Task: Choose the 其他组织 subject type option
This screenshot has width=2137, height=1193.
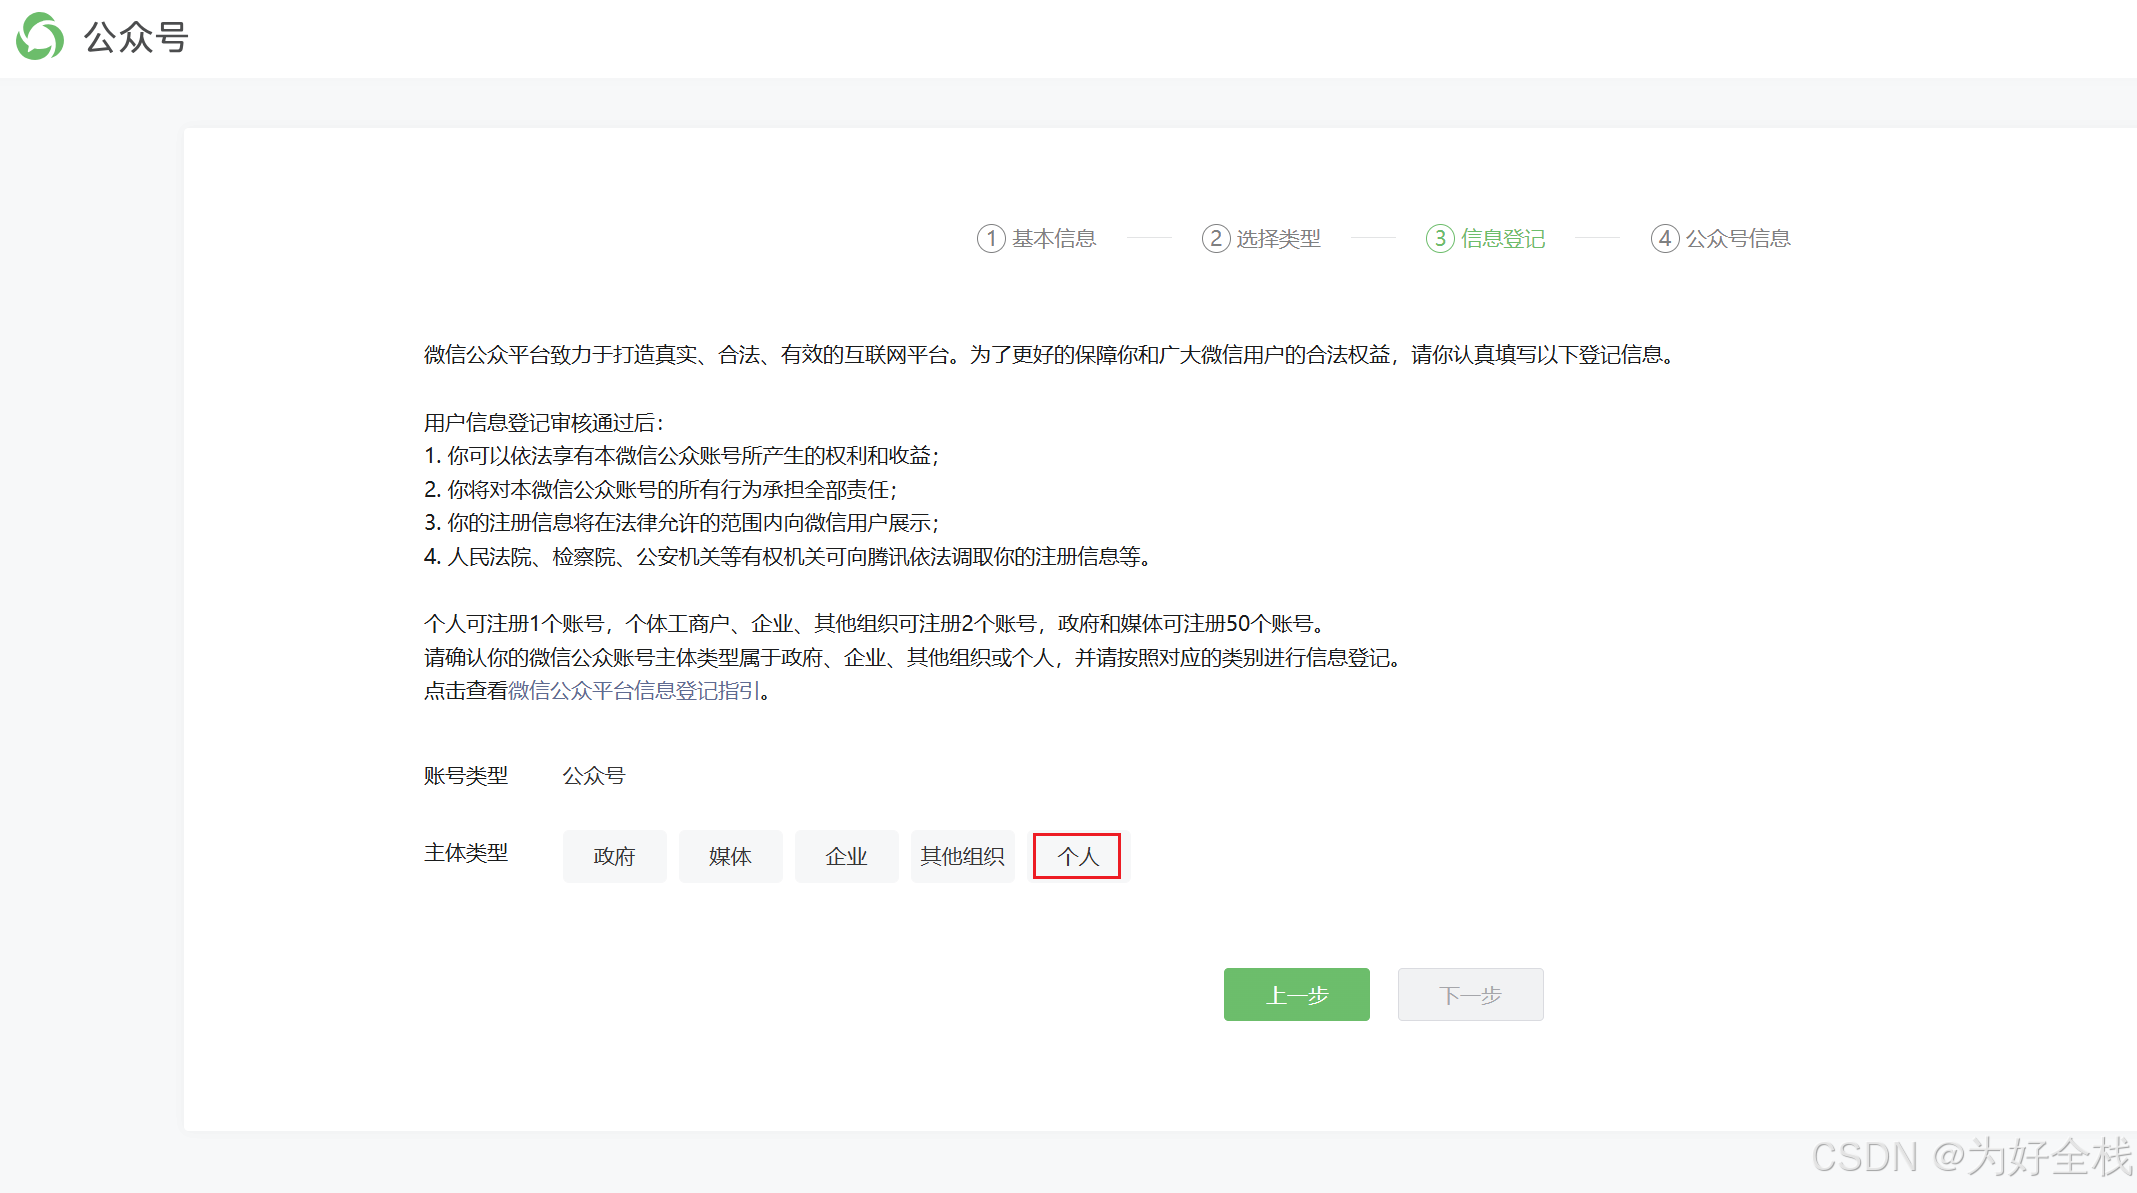Action: 962,856
